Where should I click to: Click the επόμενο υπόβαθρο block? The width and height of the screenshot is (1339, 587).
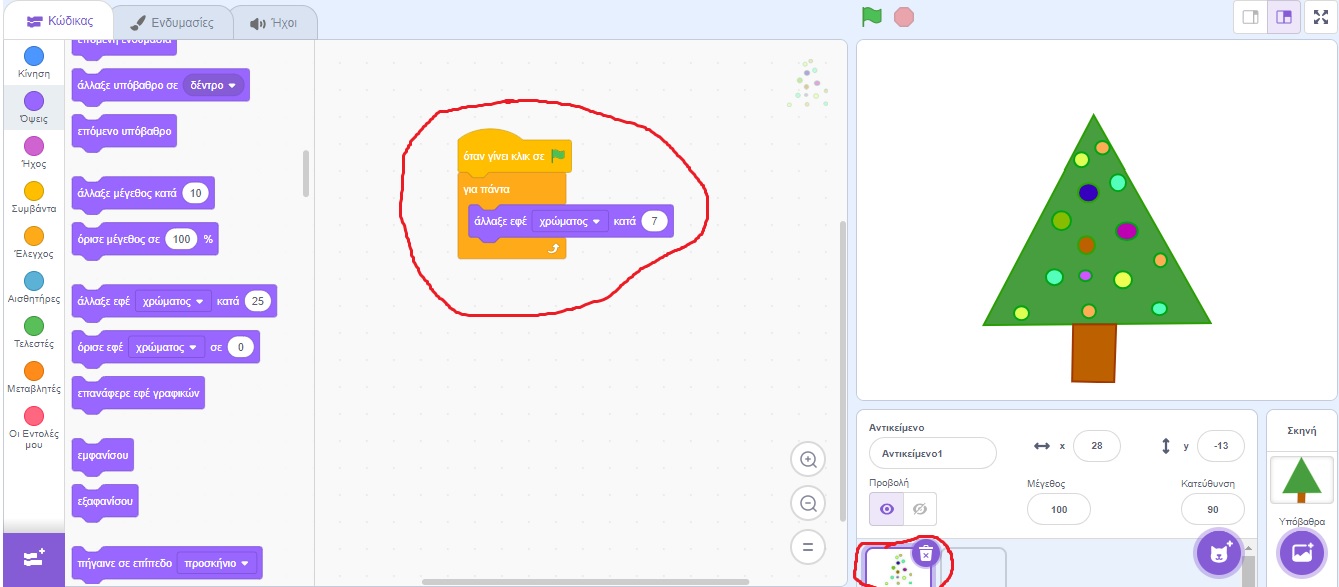pos(124,132)
